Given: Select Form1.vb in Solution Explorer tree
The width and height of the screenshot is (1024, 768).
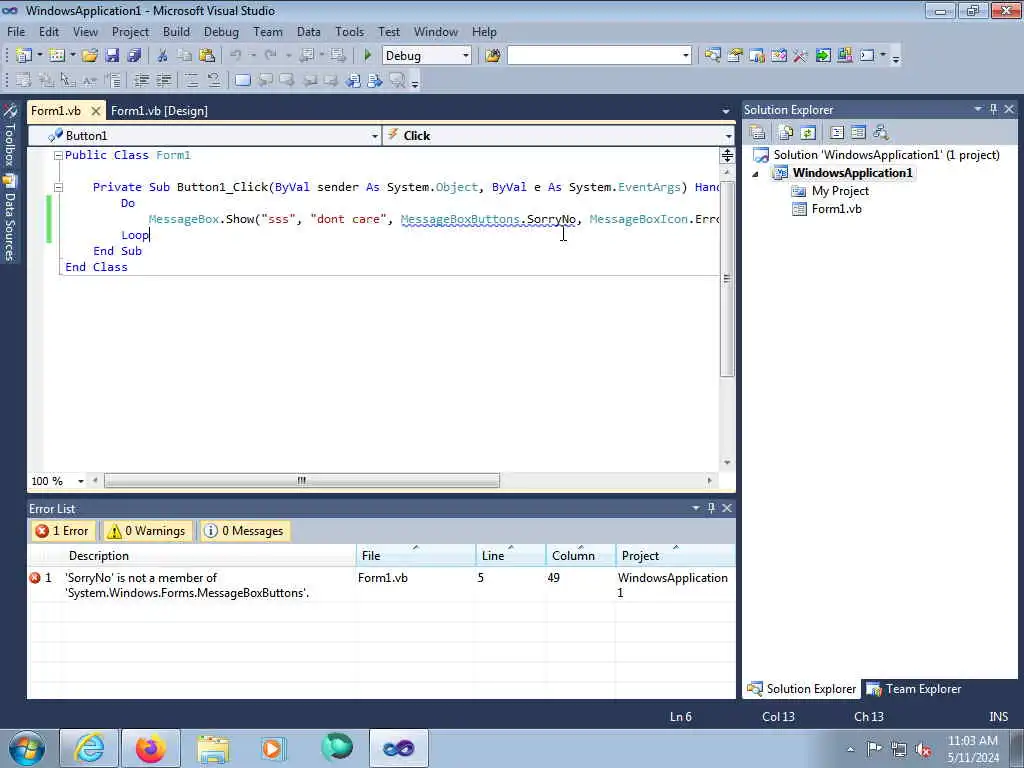Looking at the screenshot, I should pyautogui.click(x=836, y=209).
